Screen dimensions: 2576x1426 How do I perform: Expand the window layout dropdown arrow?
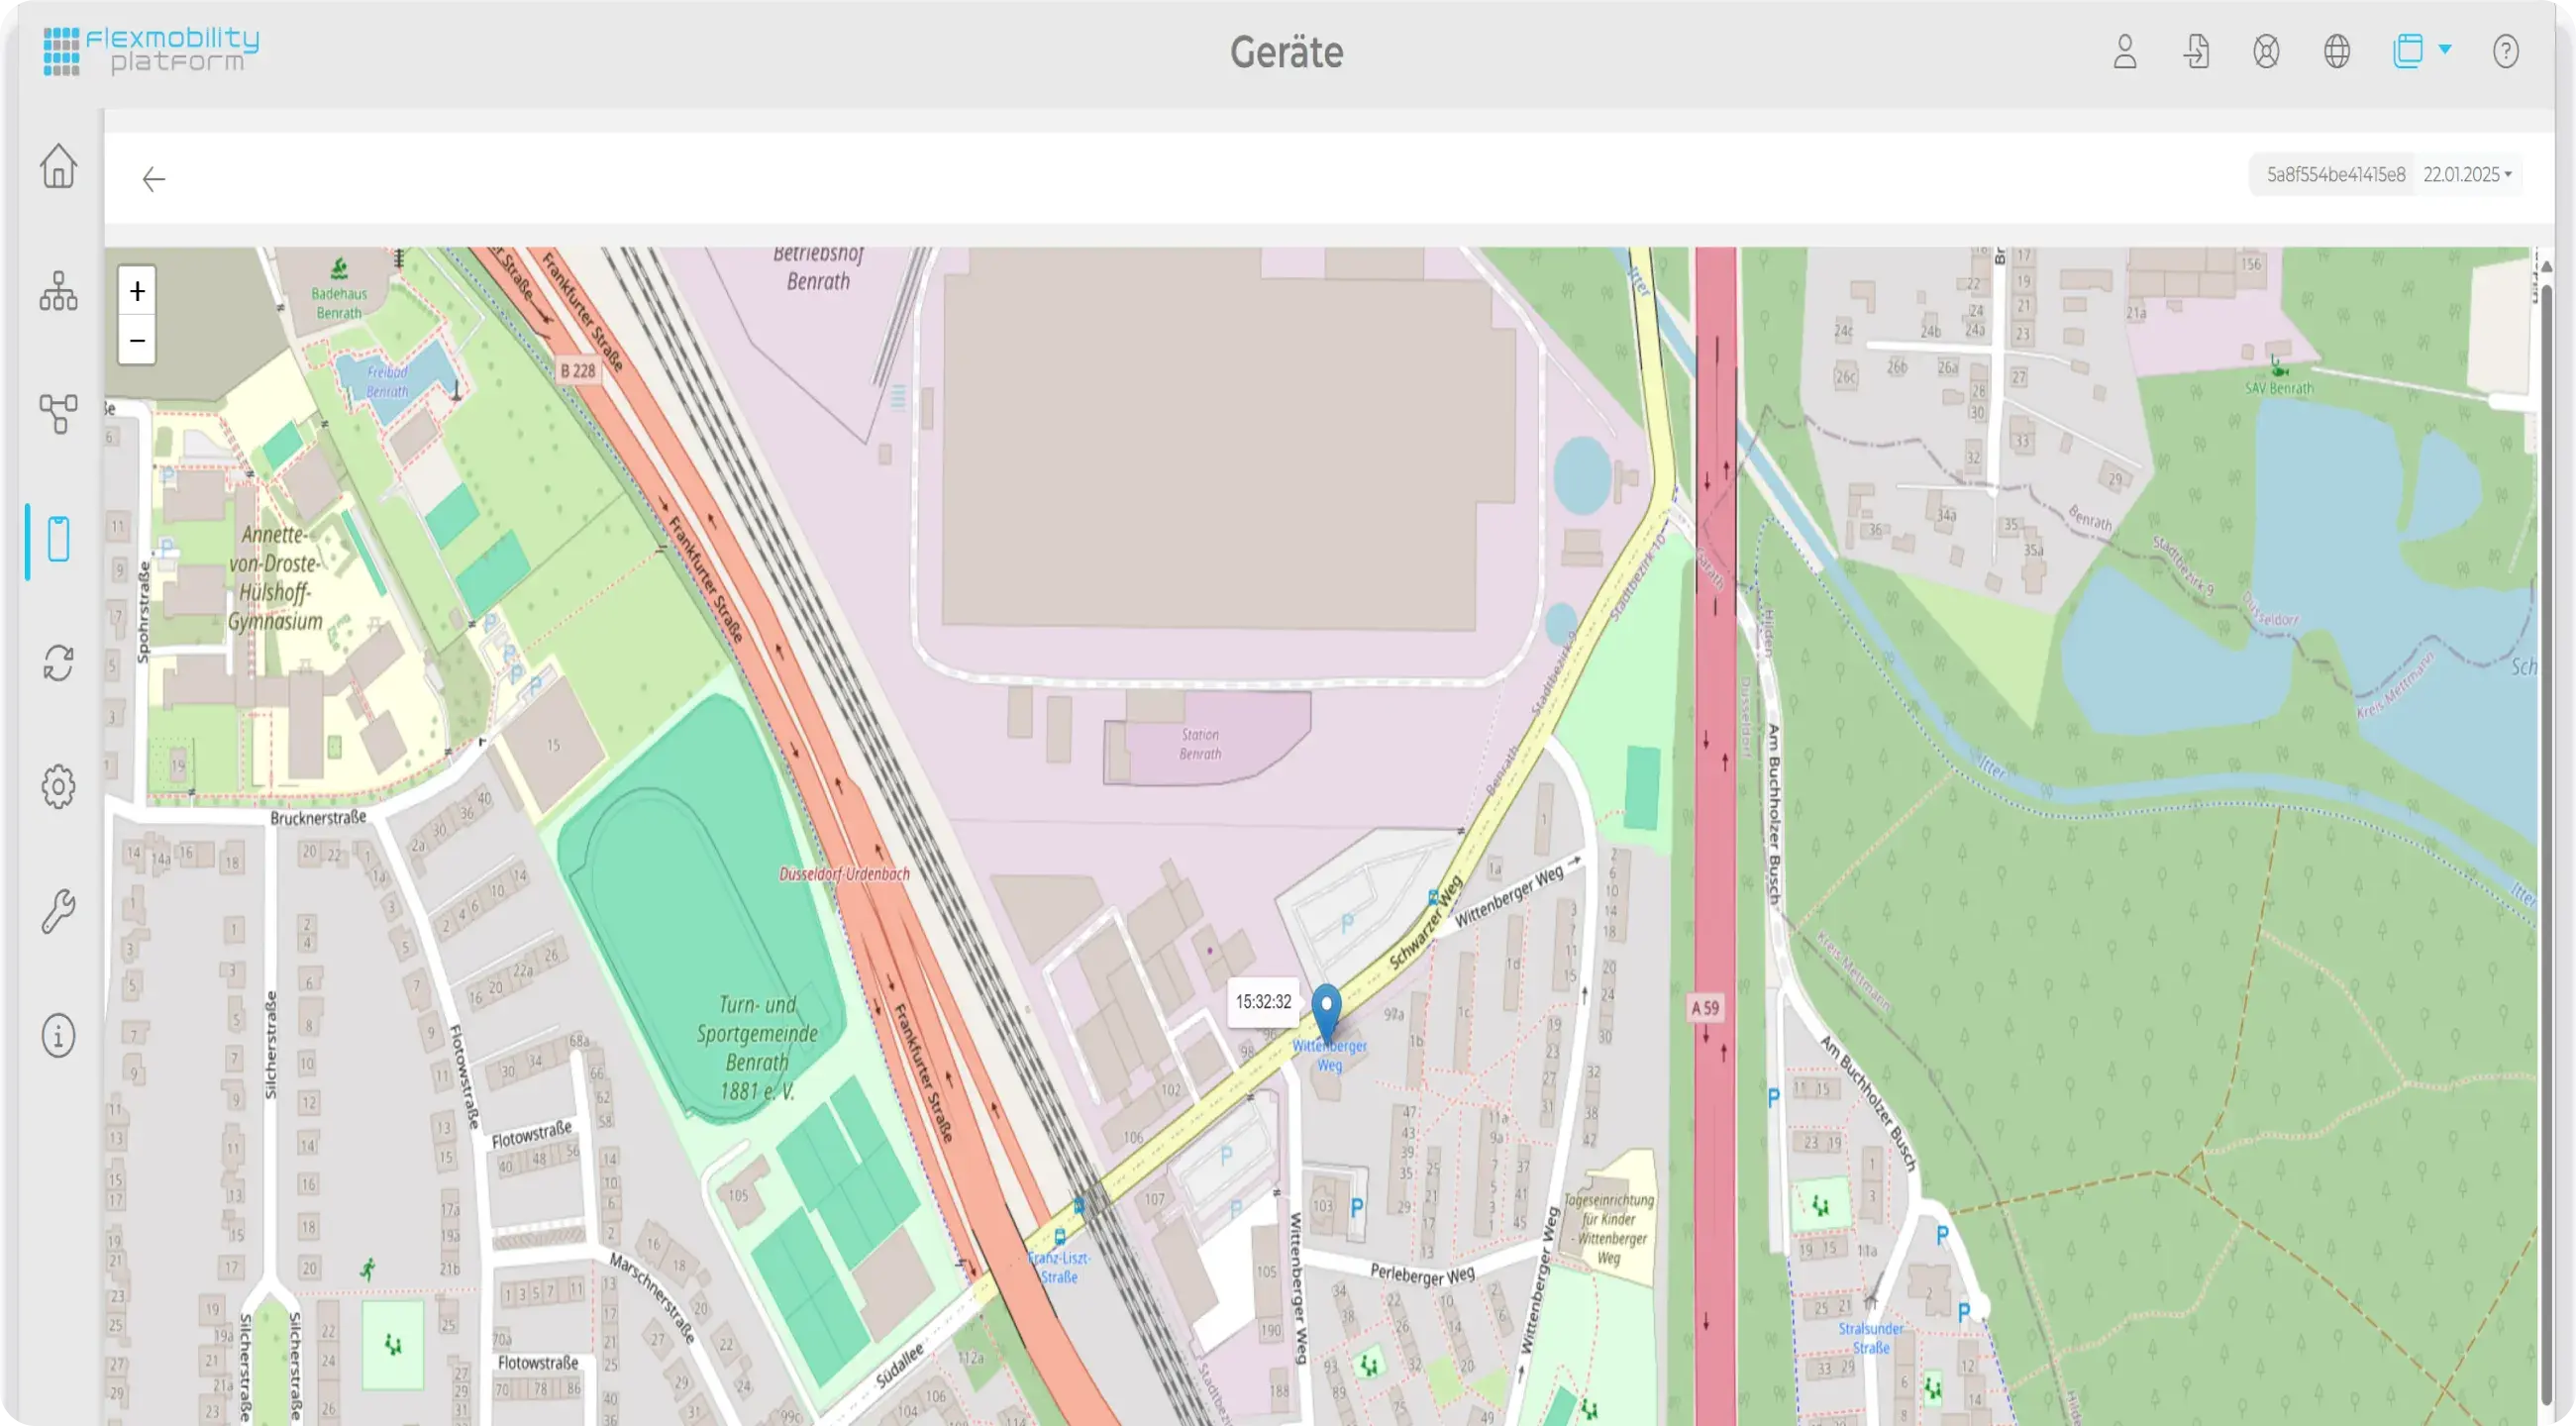[x=2445, y=49]
